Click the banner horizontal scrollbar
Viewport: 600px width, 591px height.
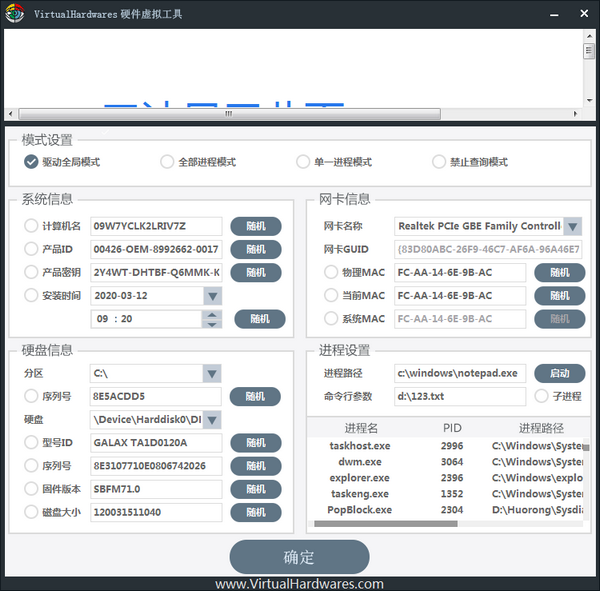pyautogui.click(x=295, y=113)
